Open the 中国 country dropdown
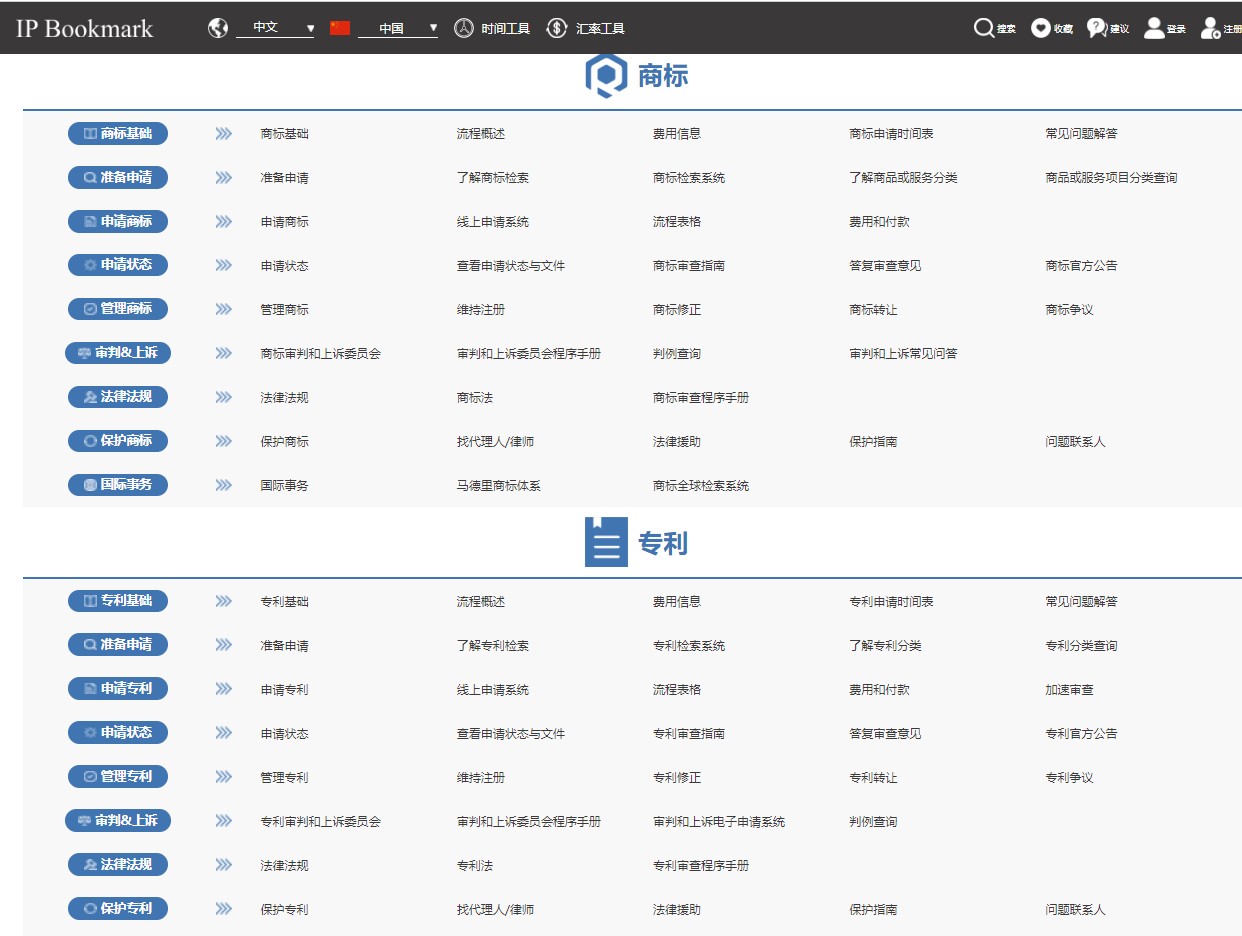 click(x=398, y=28)
